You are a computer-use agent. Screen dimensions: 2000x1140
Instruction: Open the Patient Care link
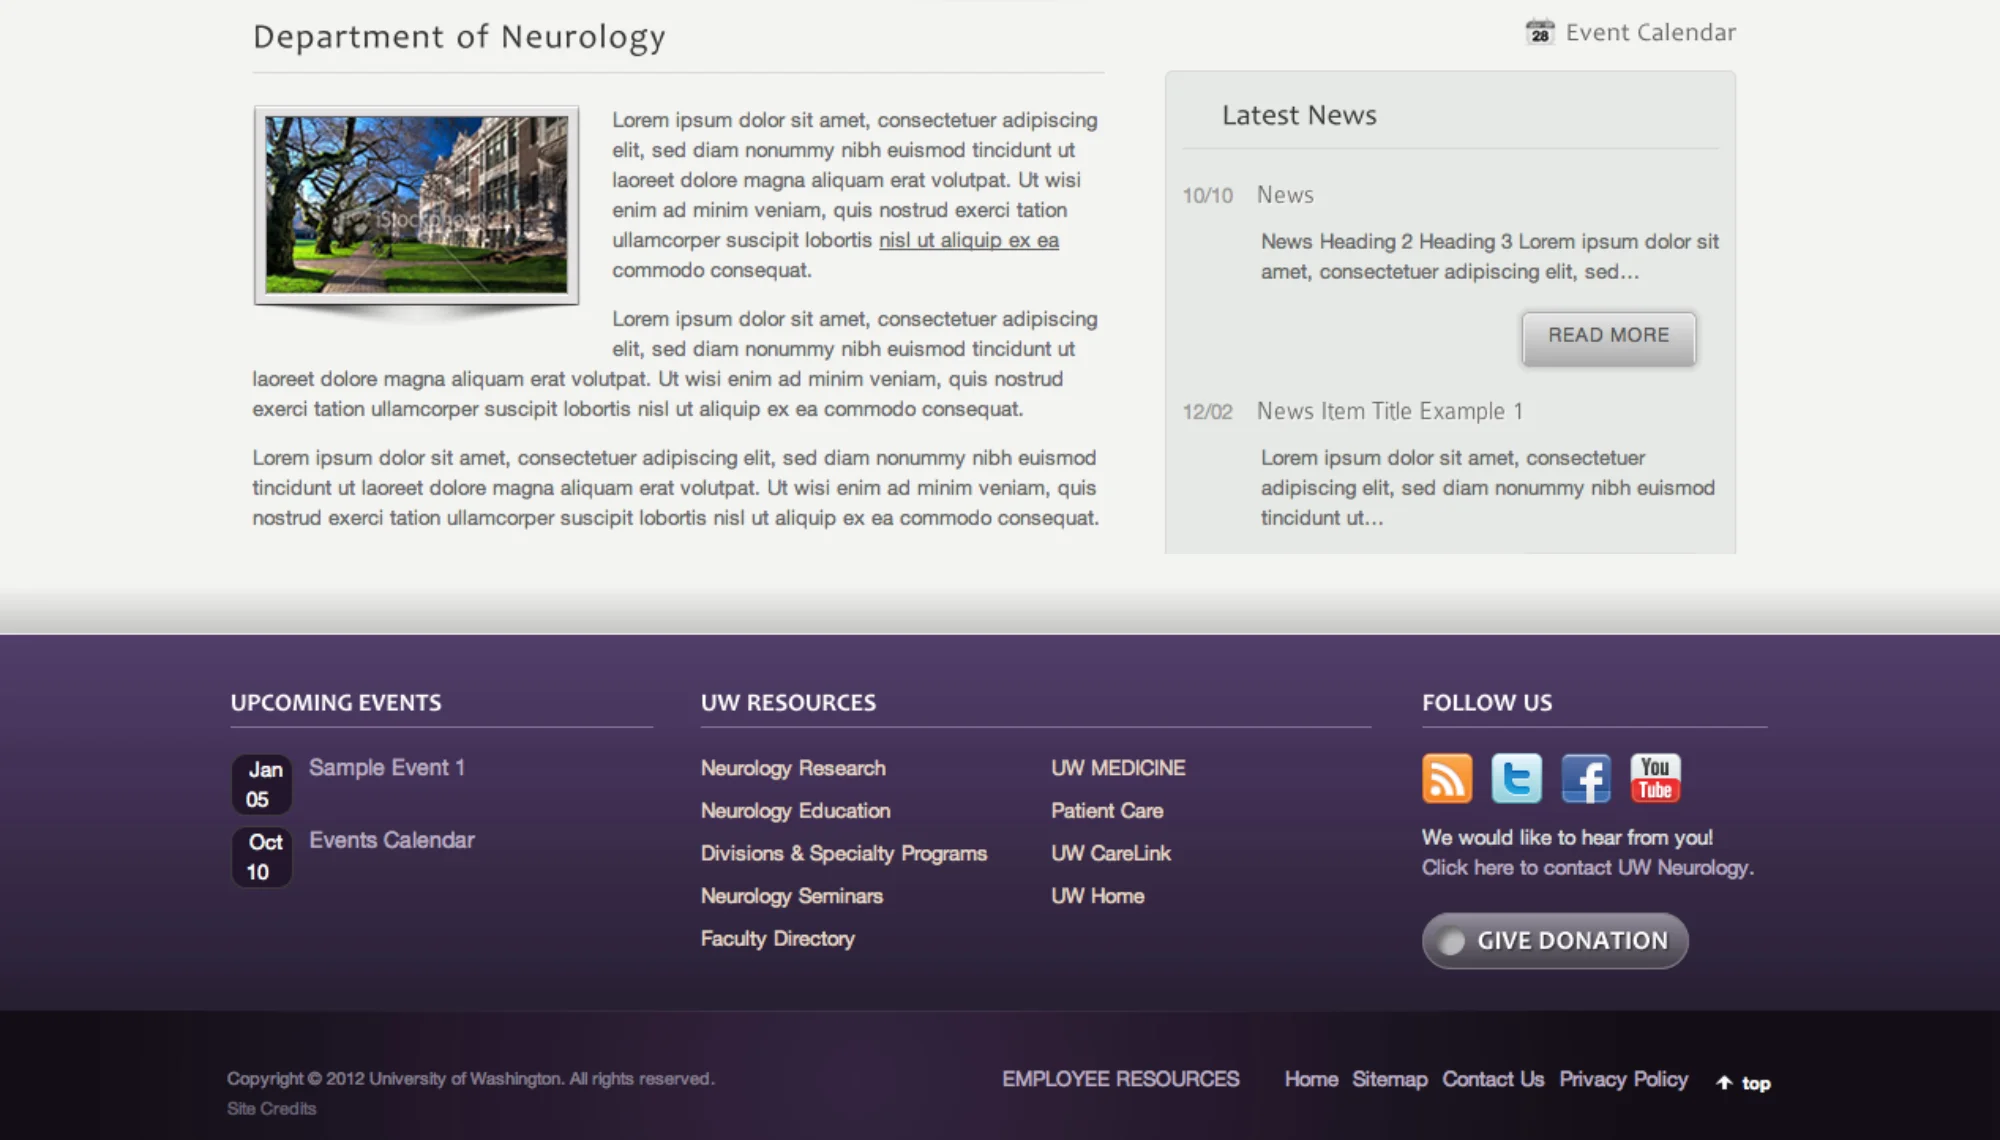[1107, 811]
